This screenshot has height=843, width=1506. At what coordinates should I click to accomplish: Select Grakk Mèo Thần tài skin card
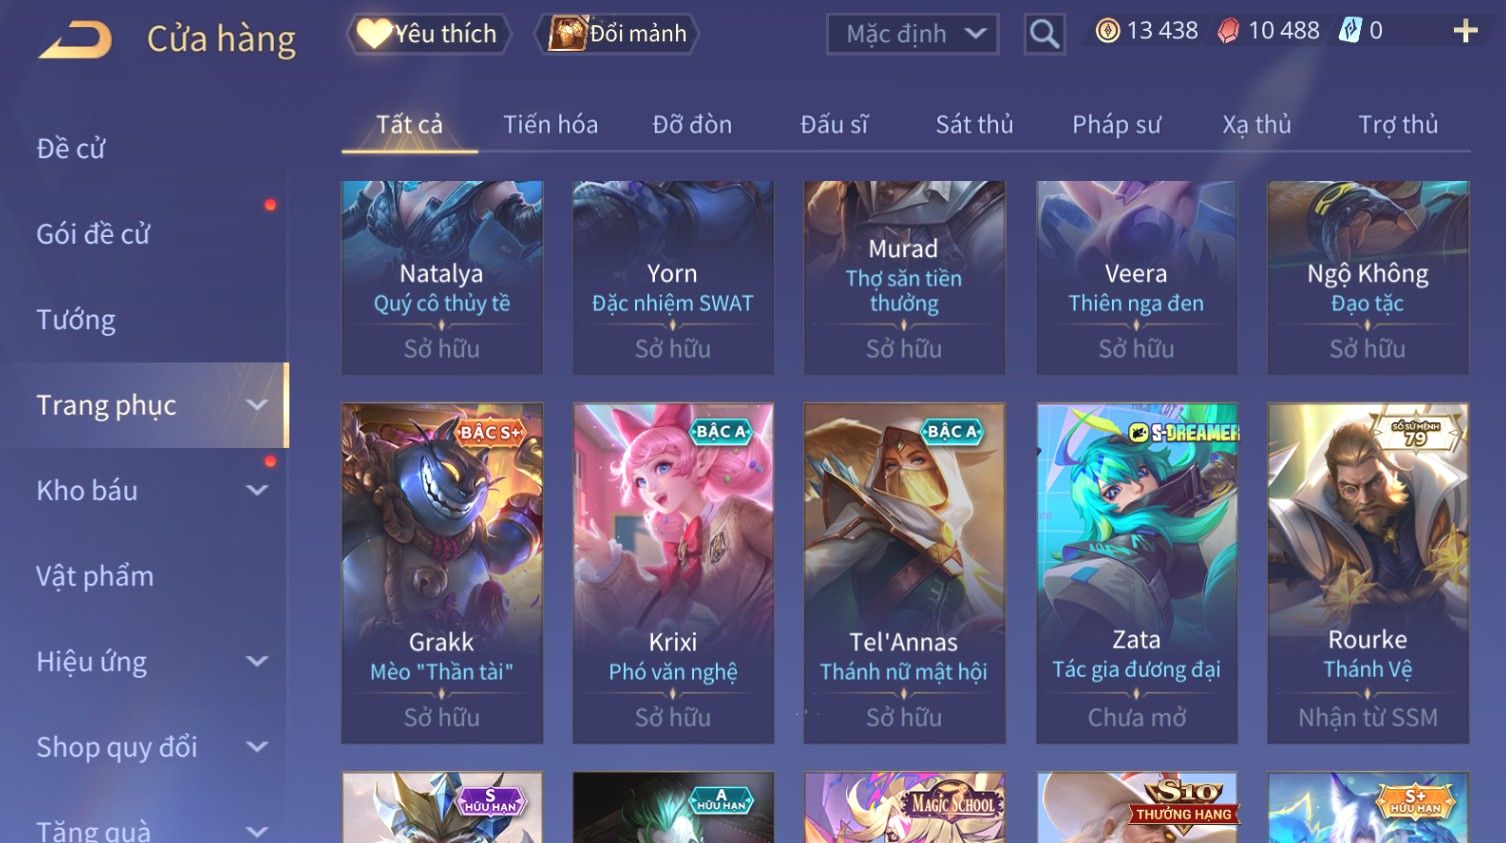tap(442, 573)
